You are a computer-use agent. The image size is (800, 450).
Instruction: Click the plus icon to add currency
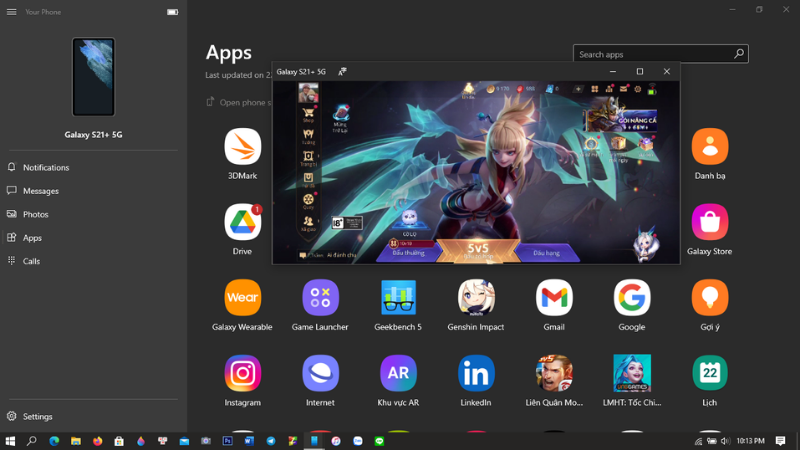tap(578, 89)
